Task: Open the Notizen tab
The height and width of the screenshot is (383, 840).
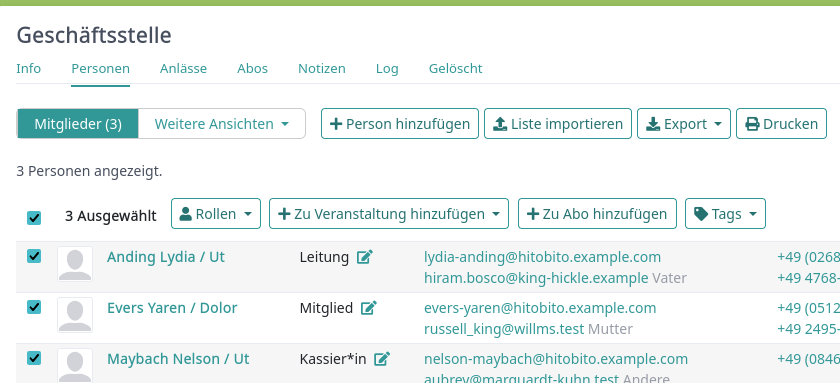Action: click(322, 69)
